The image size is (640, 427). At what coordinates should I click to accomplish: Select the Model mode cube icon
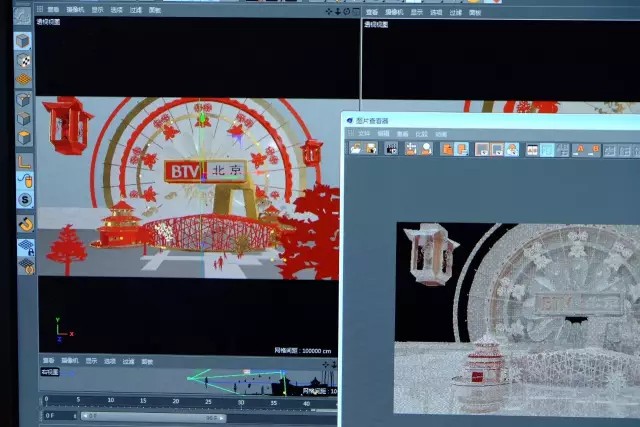pos(23,41)
